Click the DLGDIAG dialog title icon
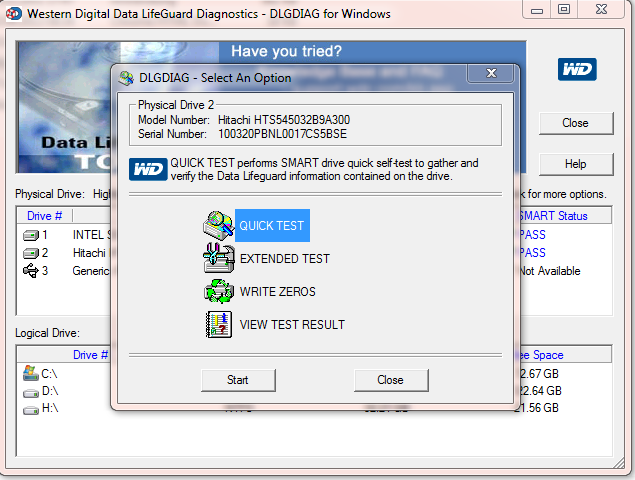This screenshot has height=480, width=635. [x=126, y=78]
